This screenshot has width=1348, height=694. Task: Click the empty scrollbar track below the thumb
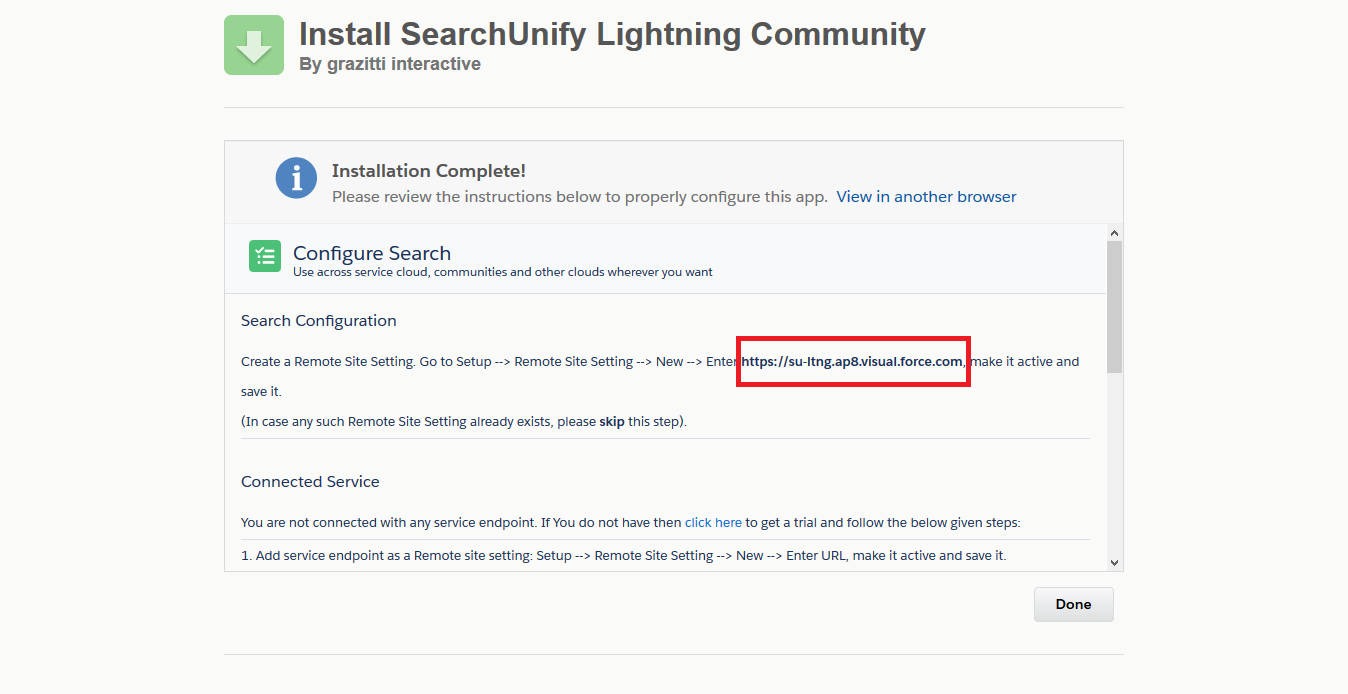[1114, 460]
